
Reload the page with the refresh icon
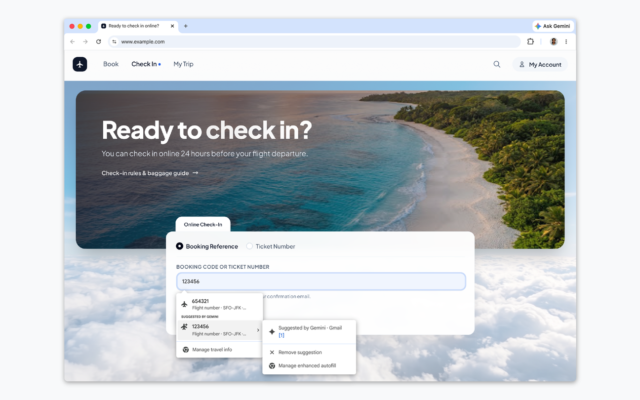98,42
